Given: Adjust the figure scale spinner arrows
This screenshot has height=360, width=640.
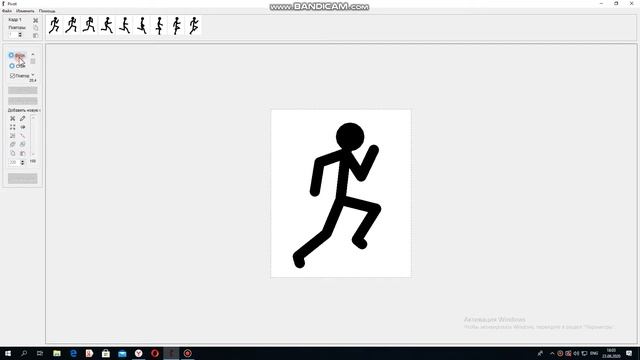Looking at the screenshot, I should click(22, 162).
